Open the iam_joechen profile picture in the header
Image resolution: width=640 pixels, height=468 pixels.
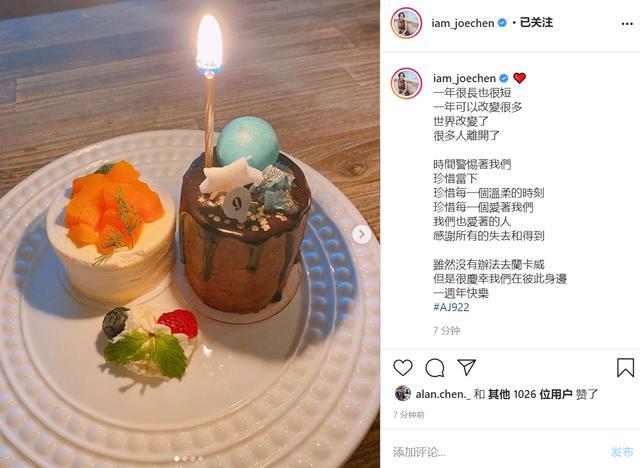tap(406, 23)
